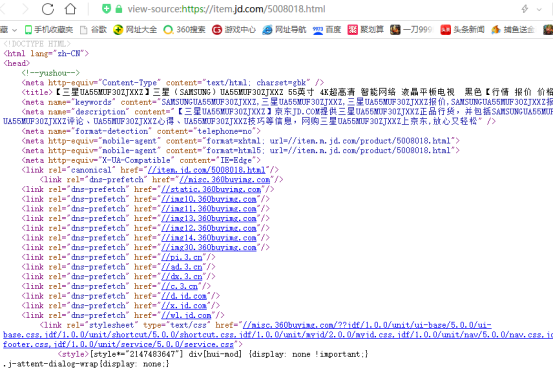
Task: Open 一刀999 bookmark
Action: coord(411,30)
